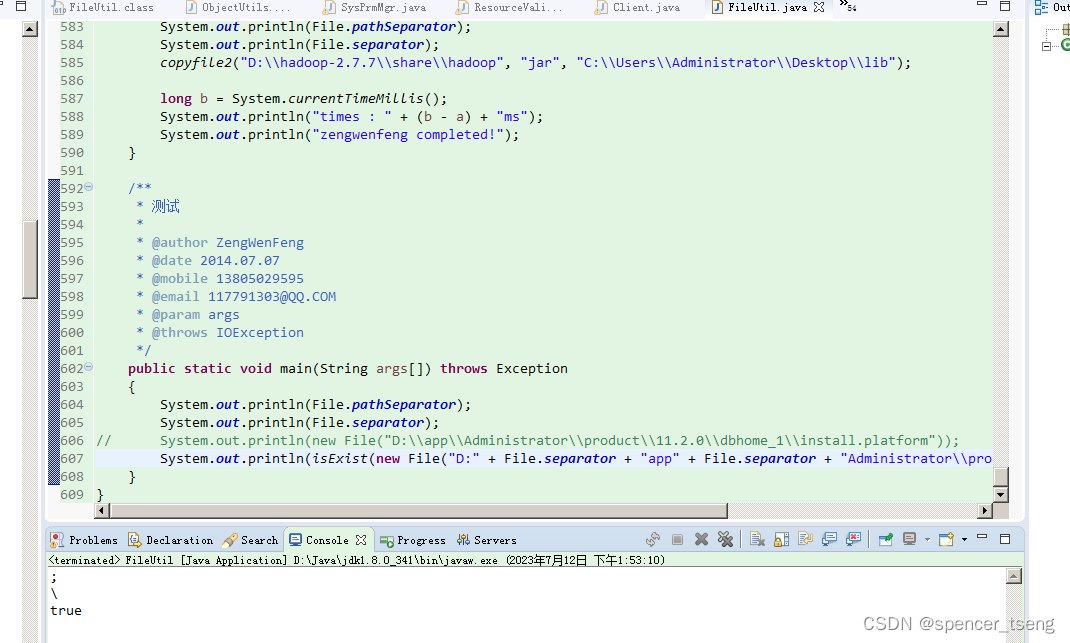Image resolution: width=1070 pixels, height=643 pixels.
Task: Collapse all items in the Outline view
Action: click(x=1046, y=46)
